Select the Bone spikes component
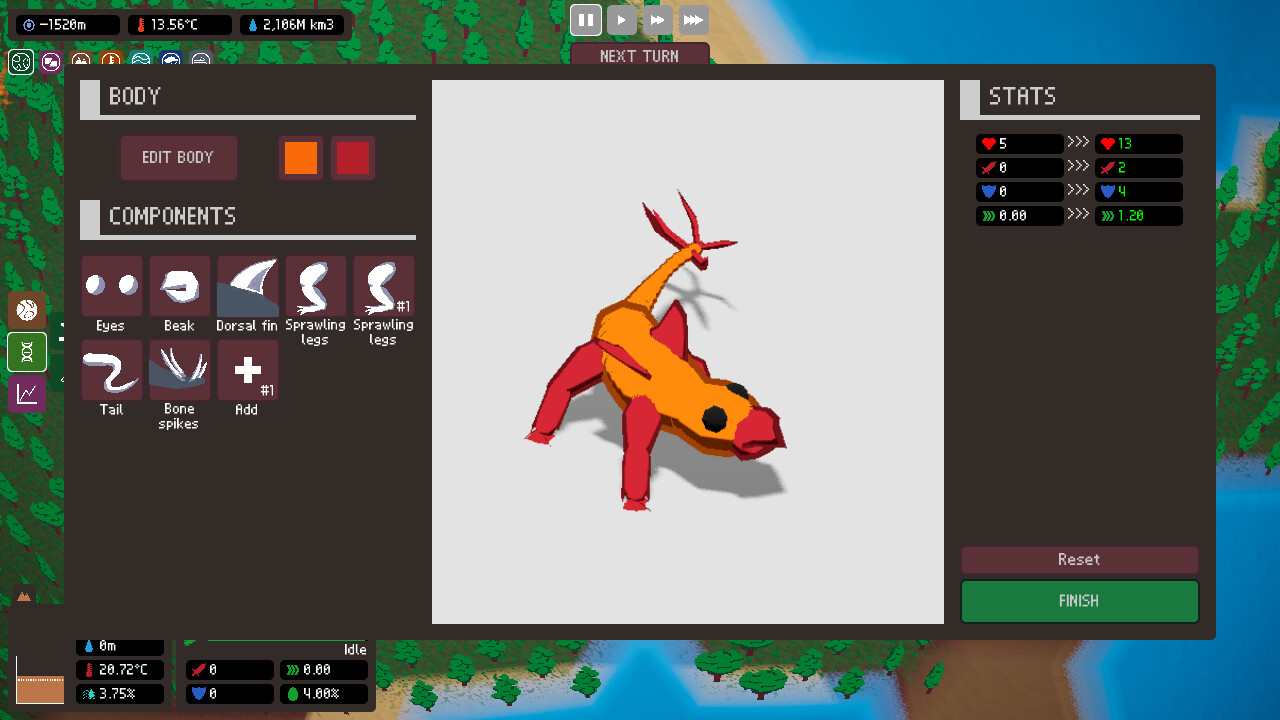This screenshot has width=1280, height=720. coord(180,370)
